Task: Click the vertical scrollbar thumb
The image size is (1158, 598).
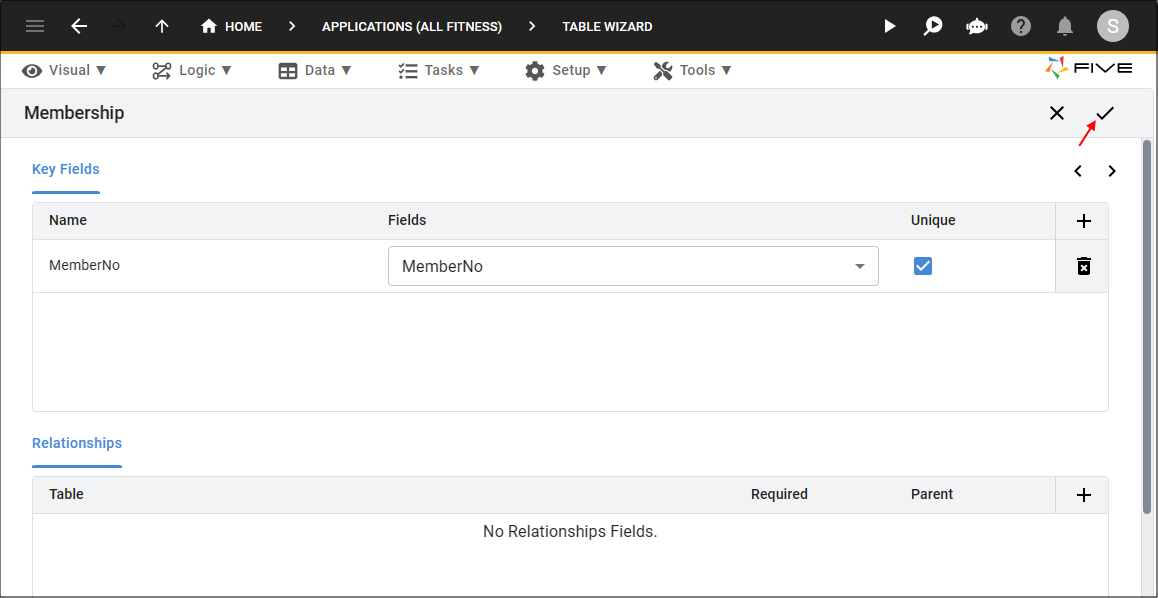Action: 1146,326
